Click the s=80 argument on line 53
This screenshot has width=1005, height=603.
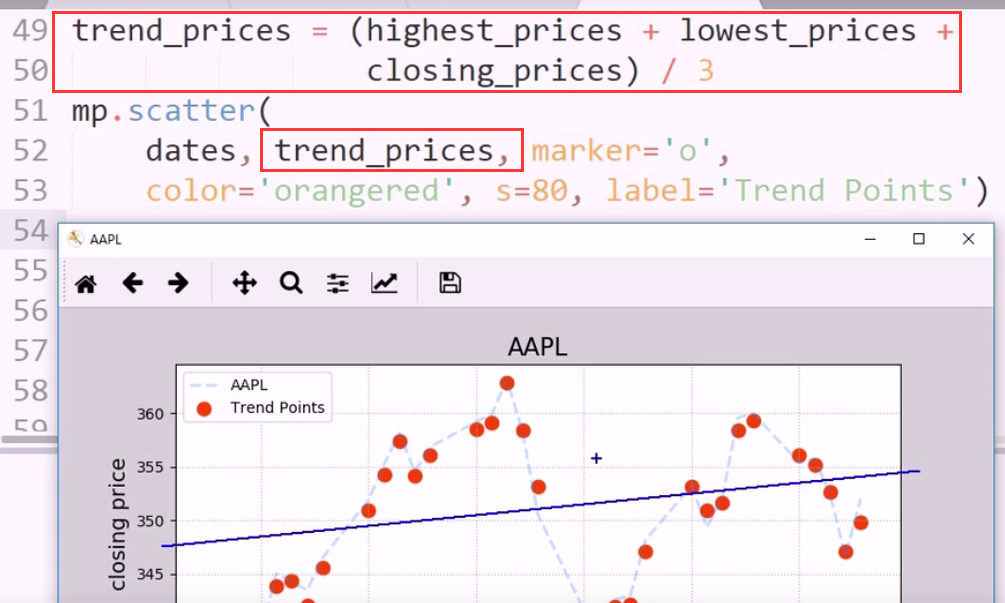[531, 191]
